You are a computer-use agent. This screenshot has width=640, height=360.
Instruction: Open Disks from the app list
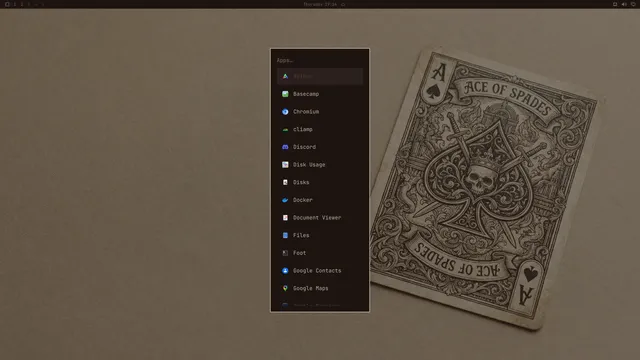click(x=320, y=182)
